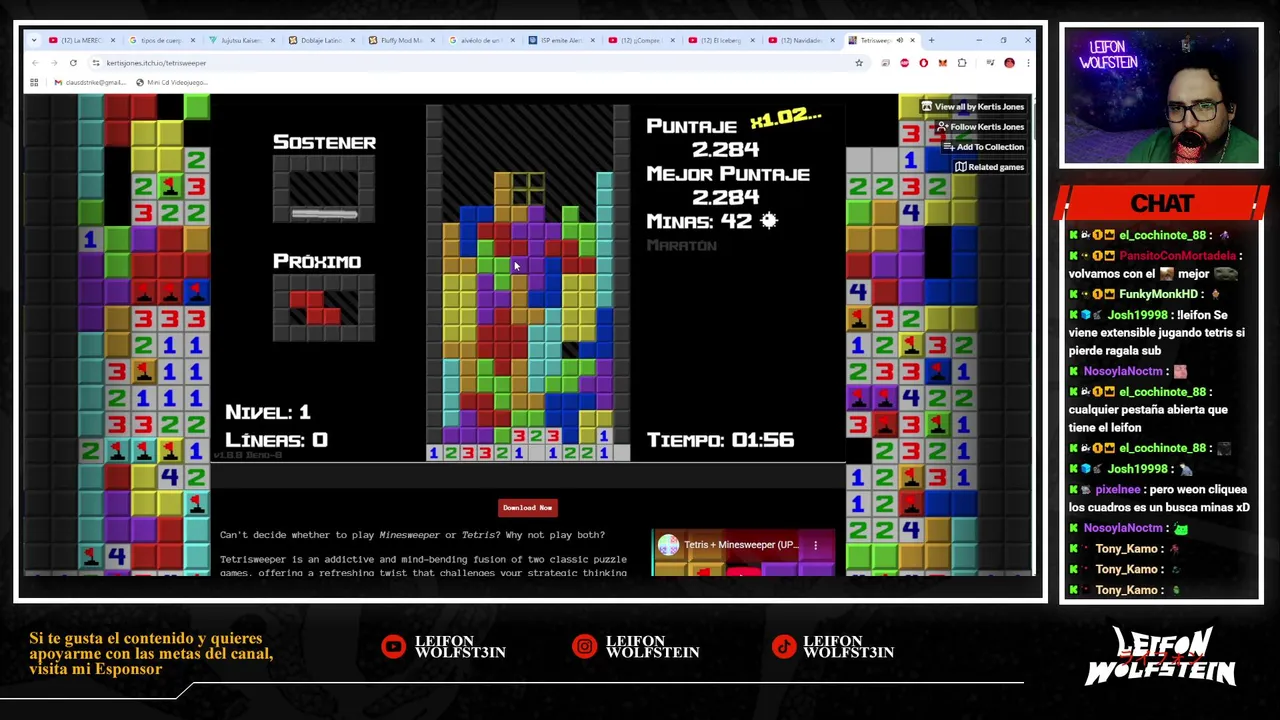
Task: Open the Chrome extensions puzzle icon
Action: tap(962, 63)
